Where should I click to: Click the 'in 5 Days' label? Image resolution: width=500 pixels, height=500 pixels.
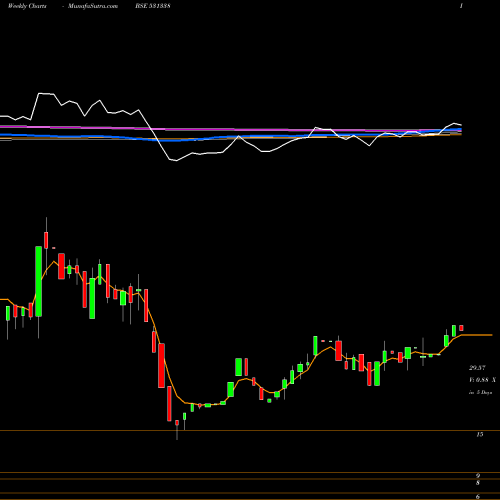(x=480, y=392)
